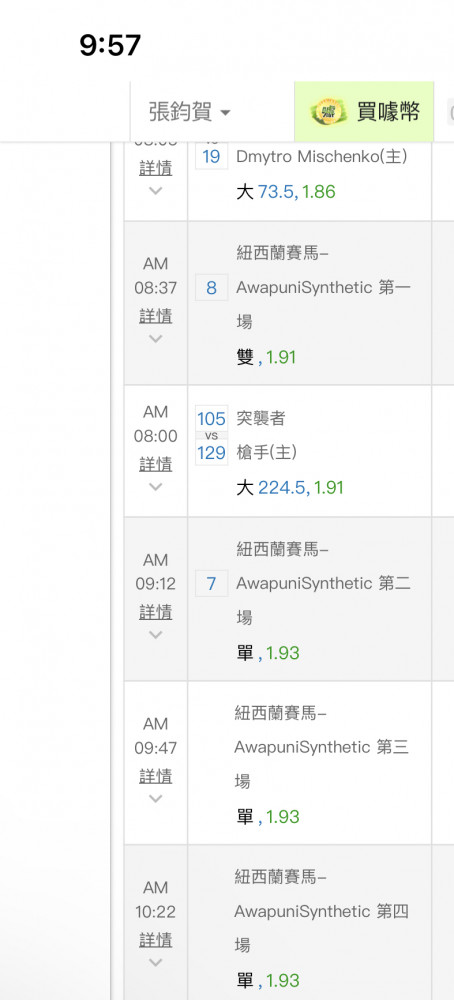Expand chevron under AM 08:00 詳情

[x=156, y=487]
